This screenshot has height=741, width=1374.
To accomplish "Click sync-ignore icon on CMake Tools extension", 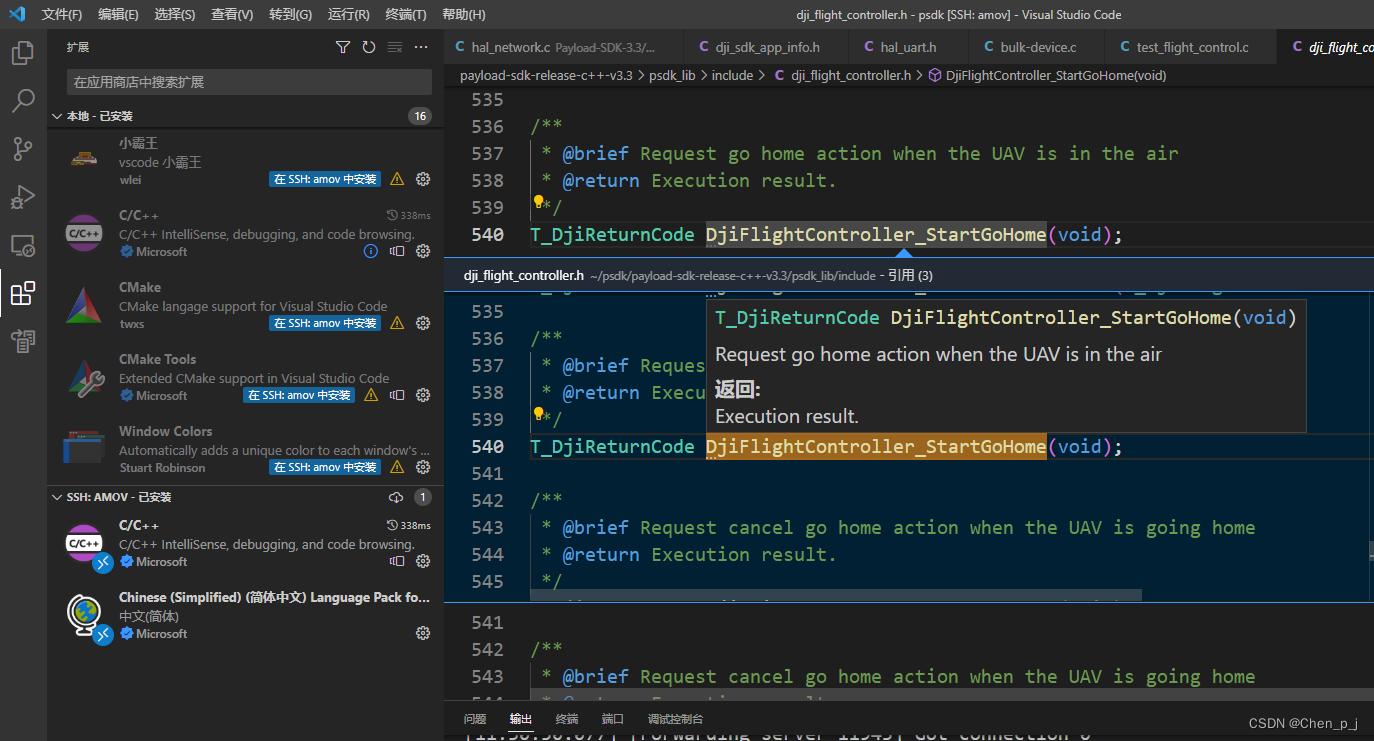I will coord(397,395).
